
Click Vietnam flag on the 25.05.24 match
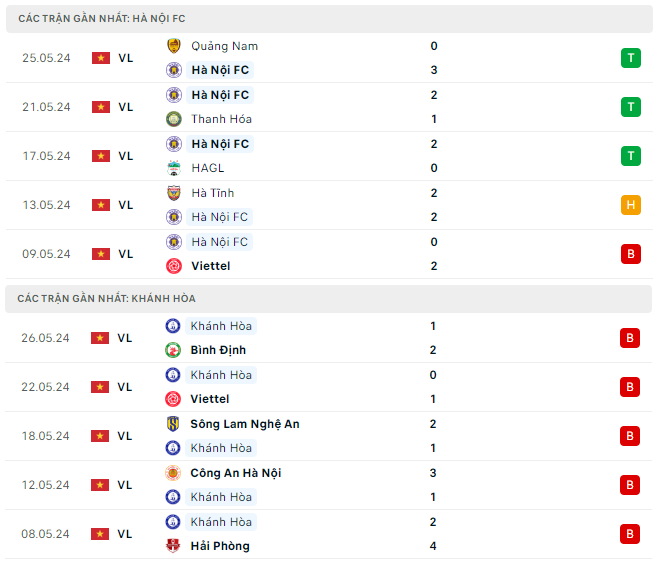coord(100,58)
